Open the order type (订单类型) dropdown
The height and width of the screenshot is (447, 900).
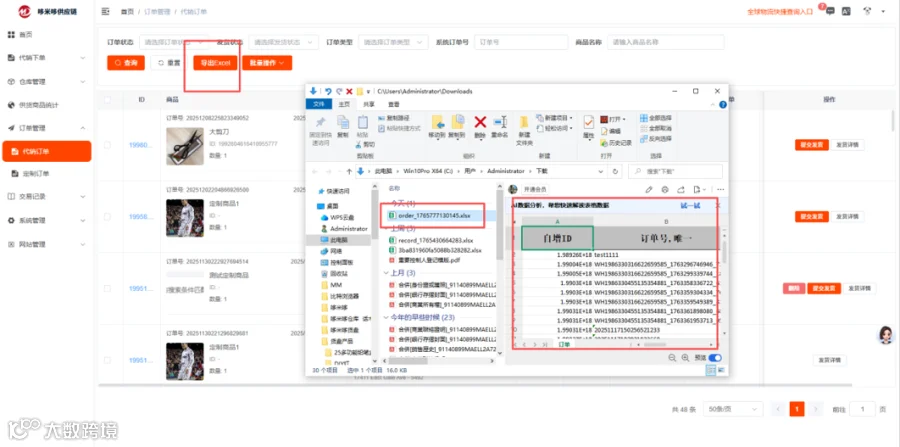click(x=393, y=42)
